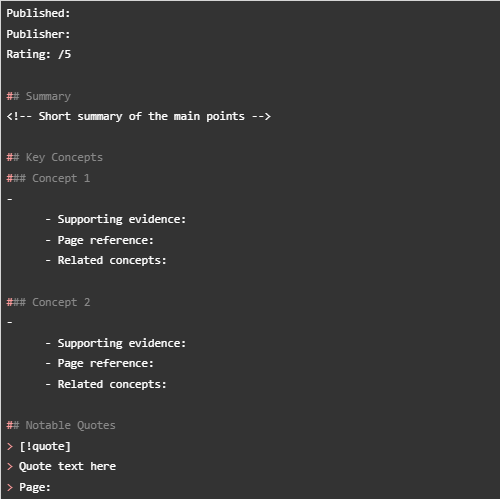This screenshot has height=499, width=500.
Task: Click Supporting evidence under Concept 1
Action: [116, 219]
